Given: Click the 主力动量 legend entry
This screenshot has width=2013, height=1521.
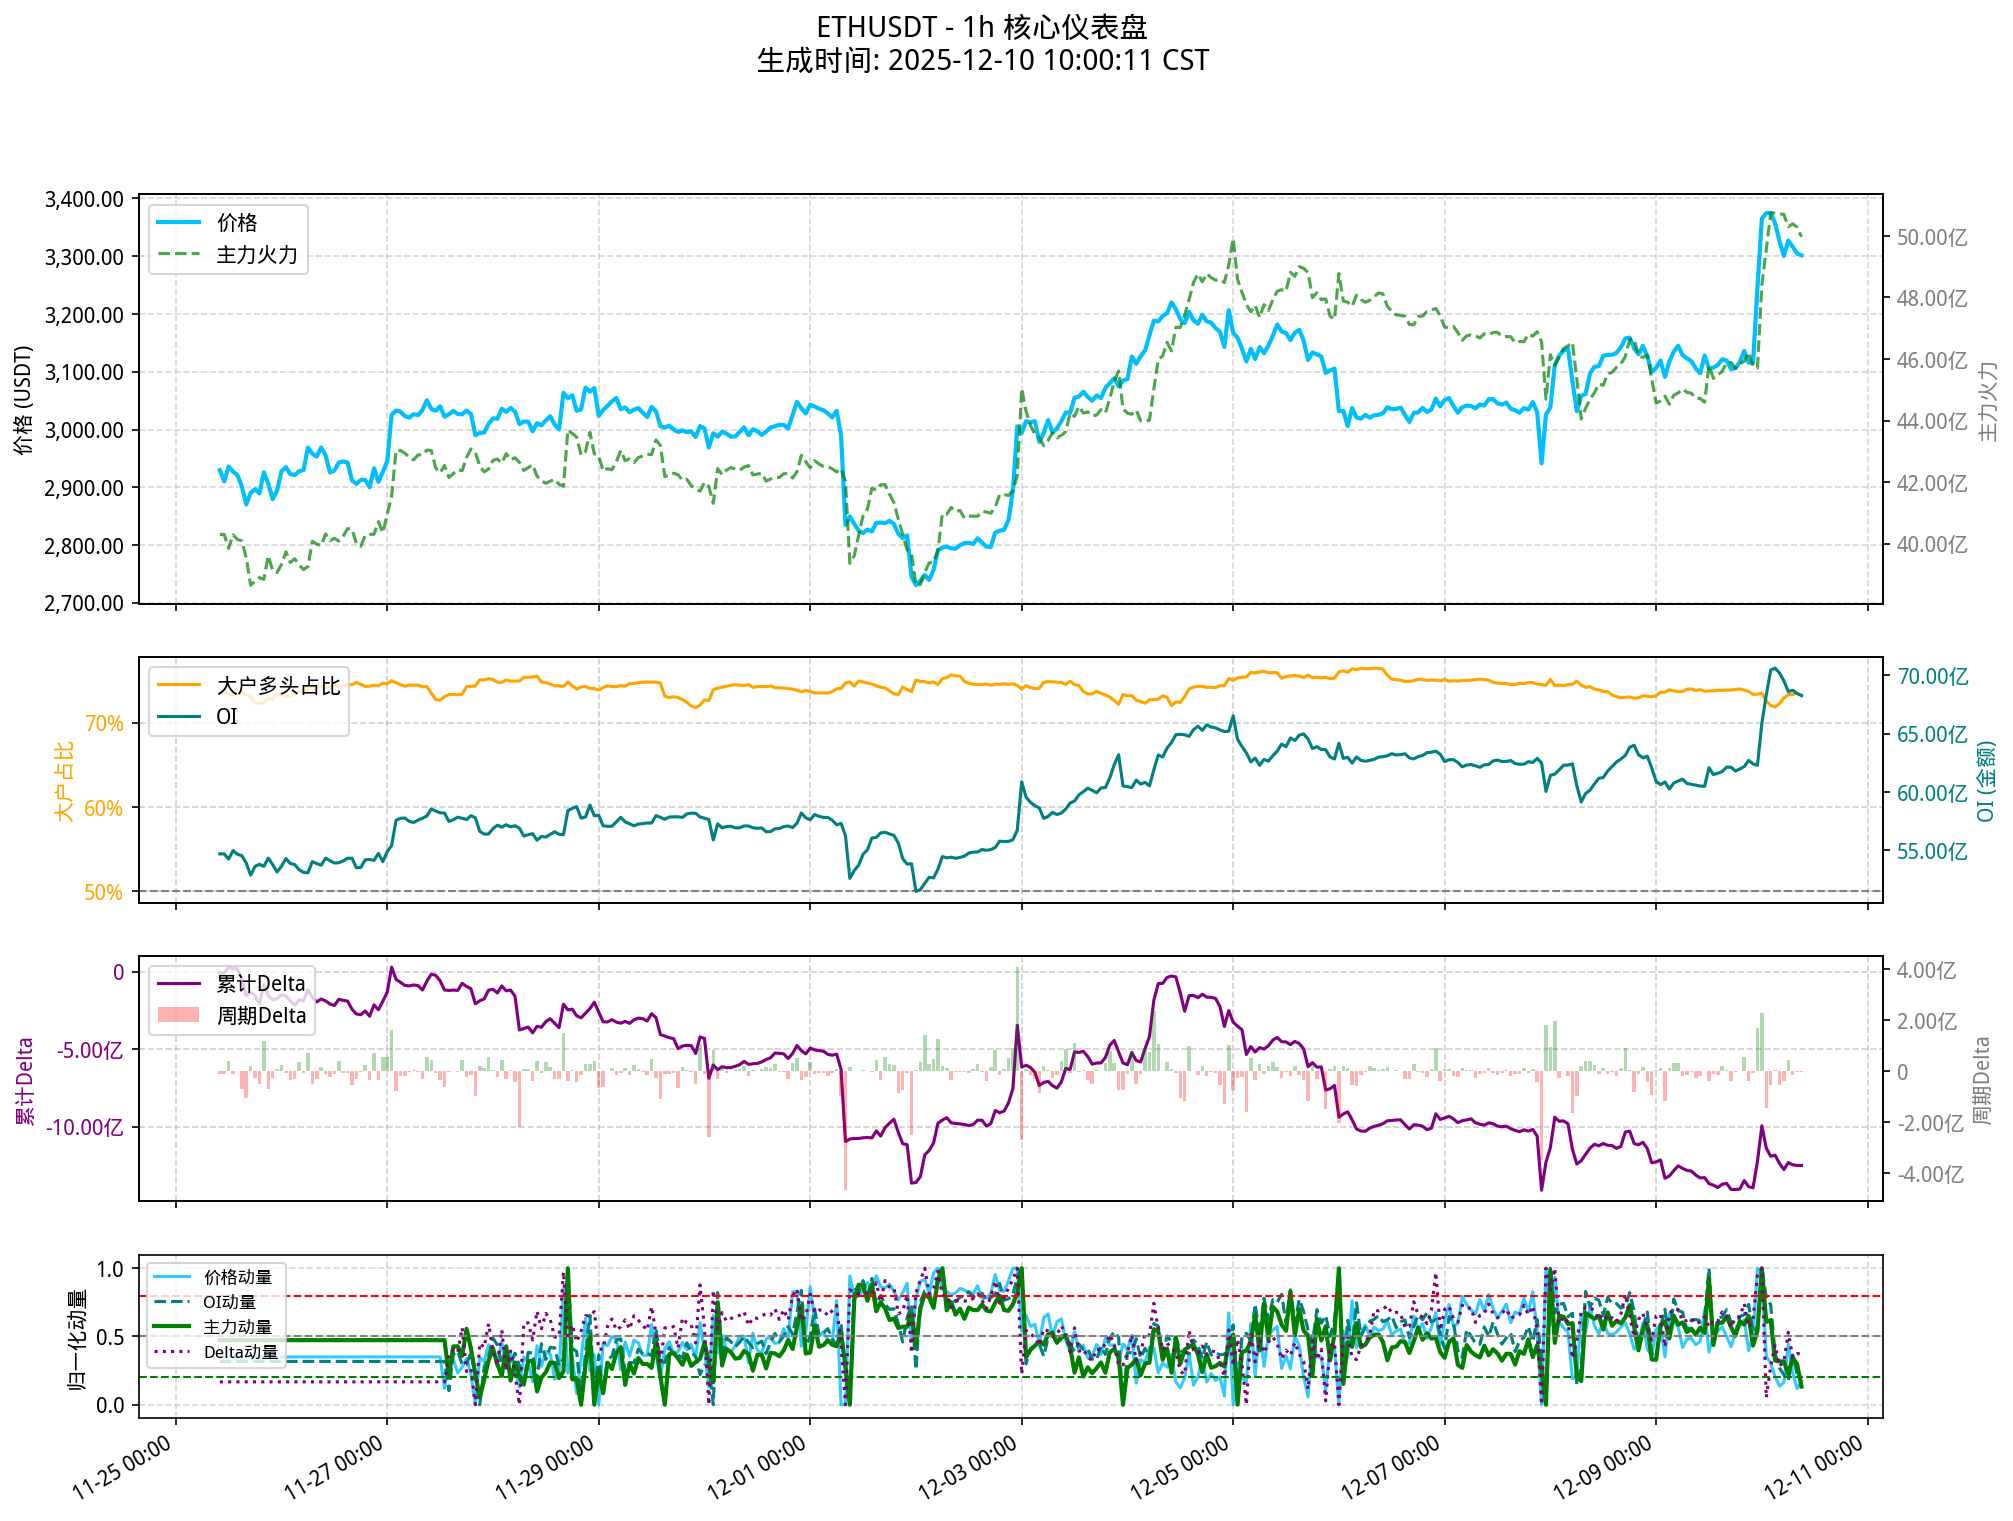Looking at the screenshot, I should (237, 1327).
